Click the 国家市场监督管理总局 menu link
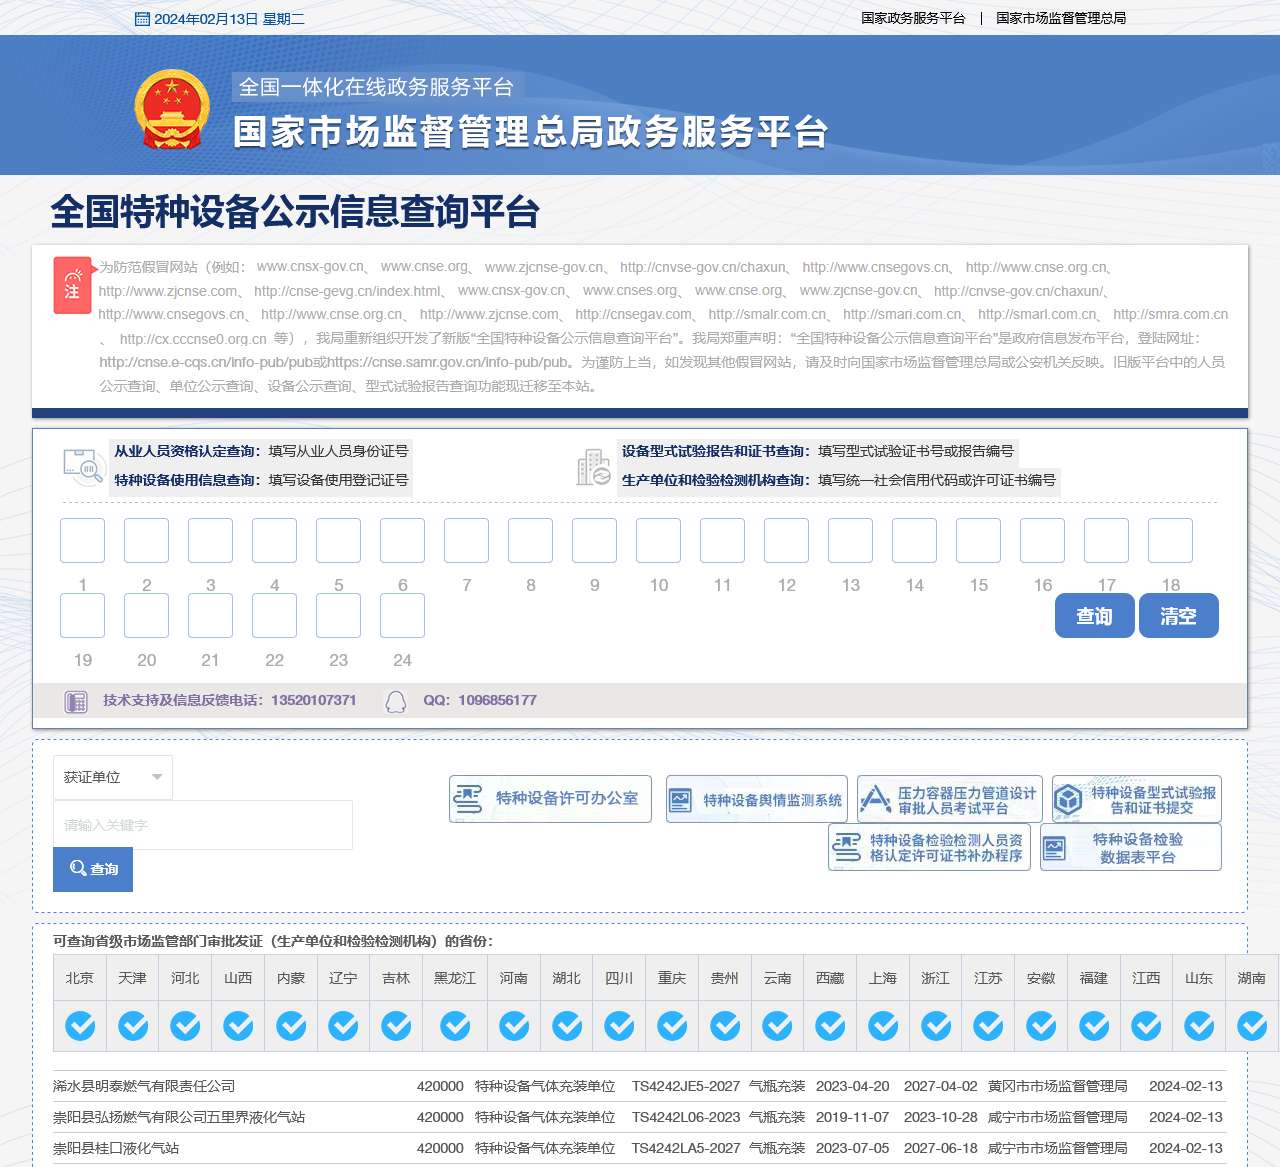1280x1167 pixels. point(1062,17)
